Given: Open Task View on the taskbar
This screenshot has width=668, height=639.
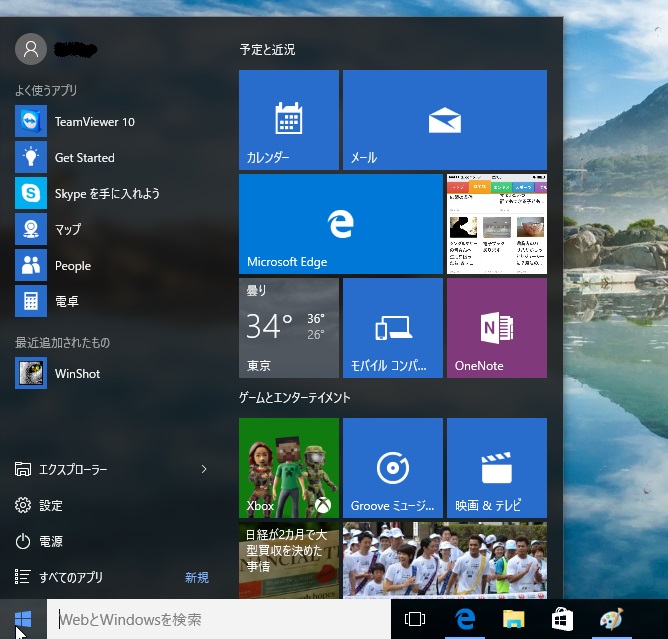Looking at the screenshot, I should tap(415, 619).
